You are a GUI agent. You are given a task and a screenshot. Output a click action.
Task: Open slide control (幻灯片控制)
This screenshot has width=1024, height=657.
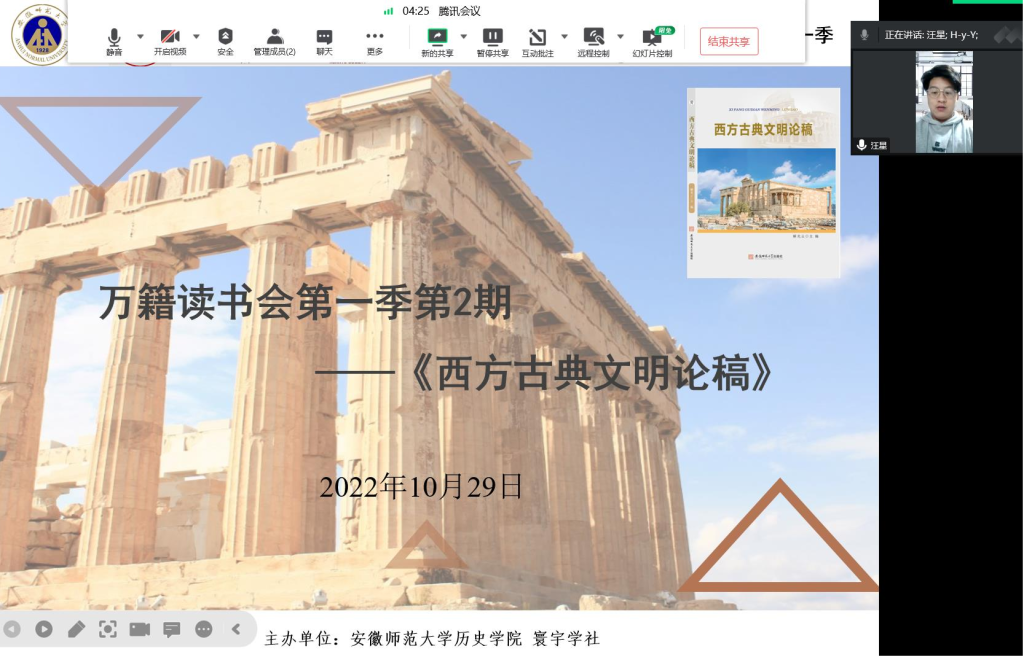[652, 41]
